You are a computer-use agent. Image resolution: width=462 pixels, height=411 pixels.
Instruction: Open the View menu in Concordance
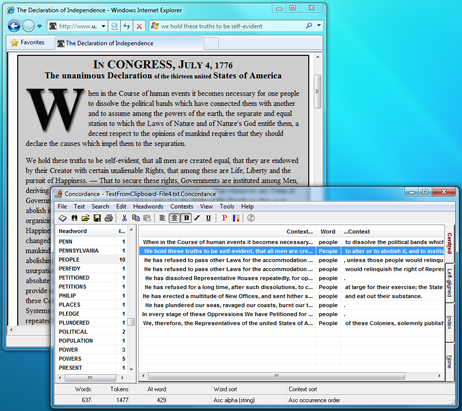(x=206, y=206)
